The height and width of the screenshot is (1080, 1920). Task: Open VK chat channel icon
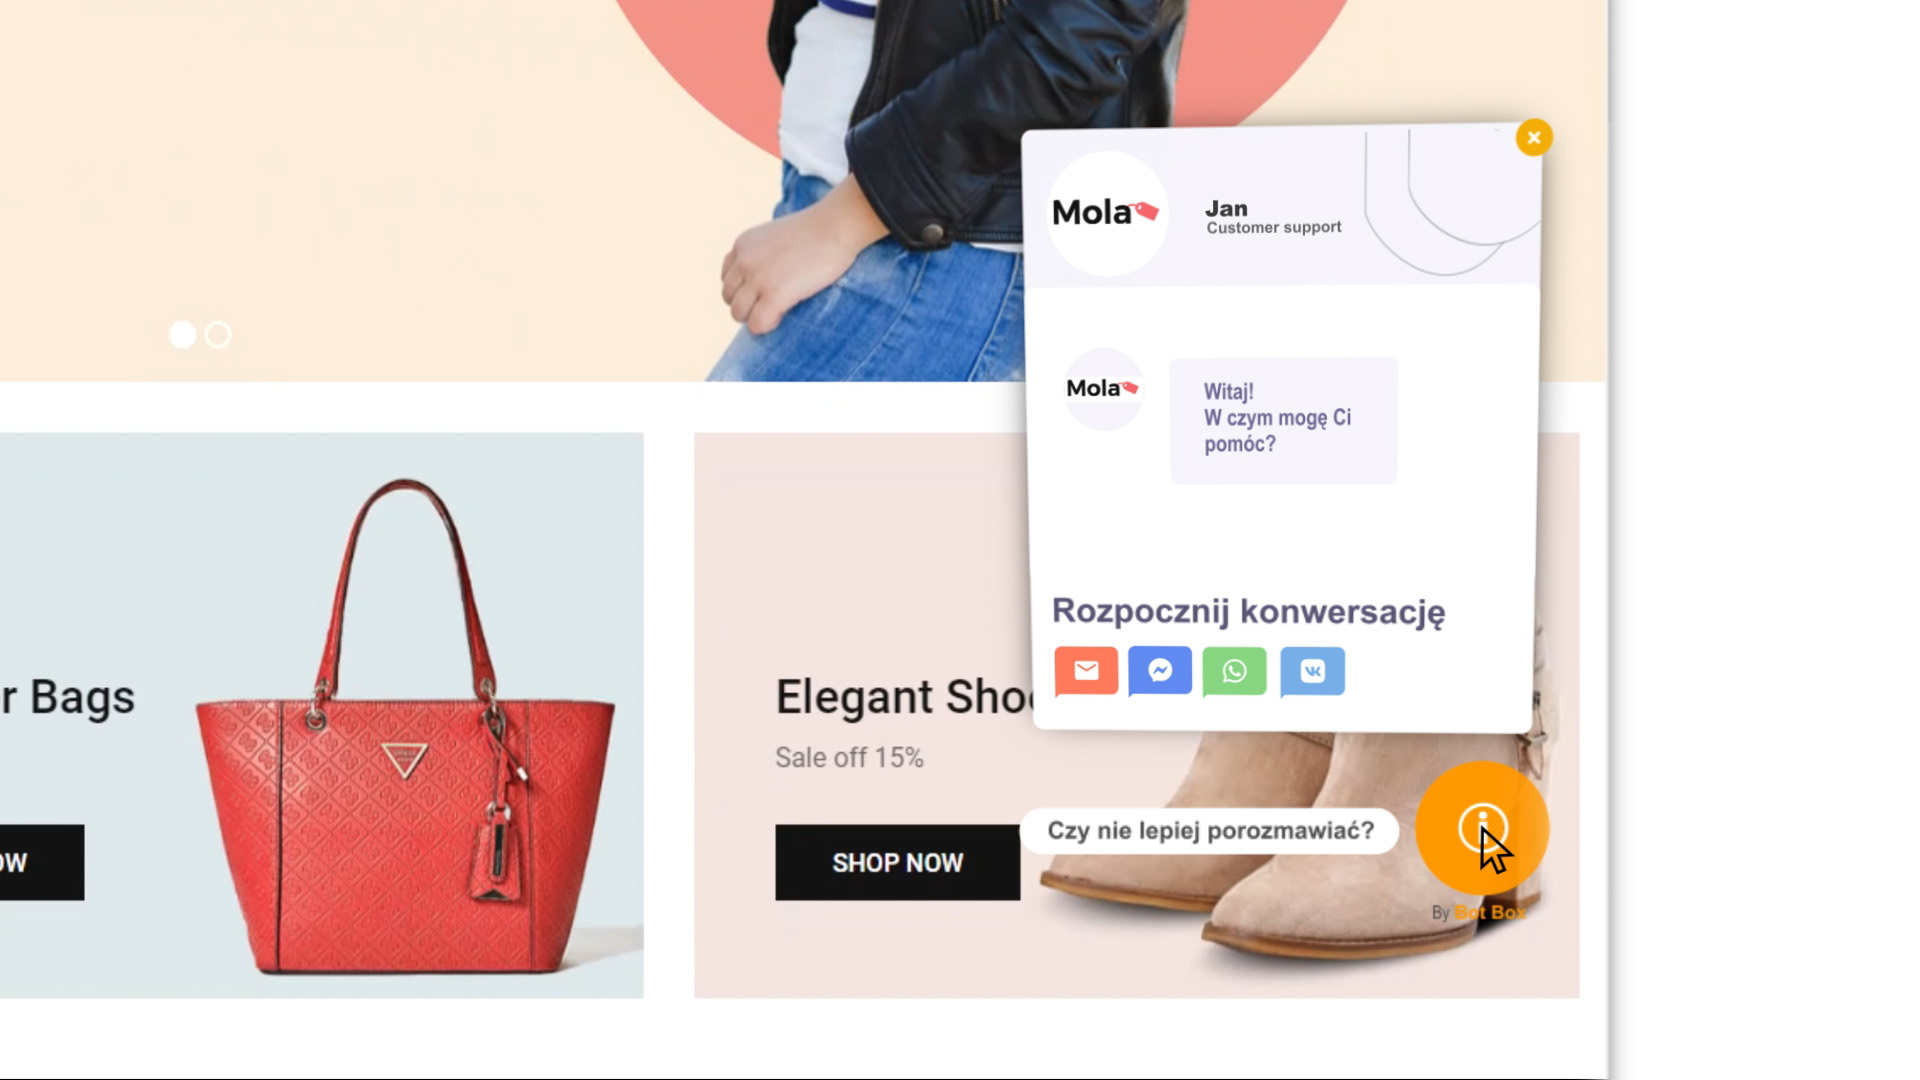pos(1312,670)
